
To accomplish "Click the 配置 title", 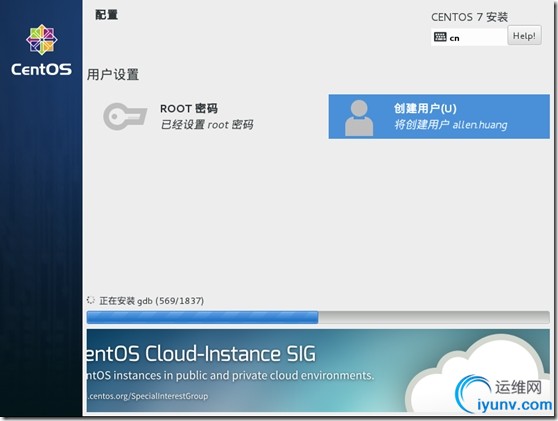I will pos(106,15).
